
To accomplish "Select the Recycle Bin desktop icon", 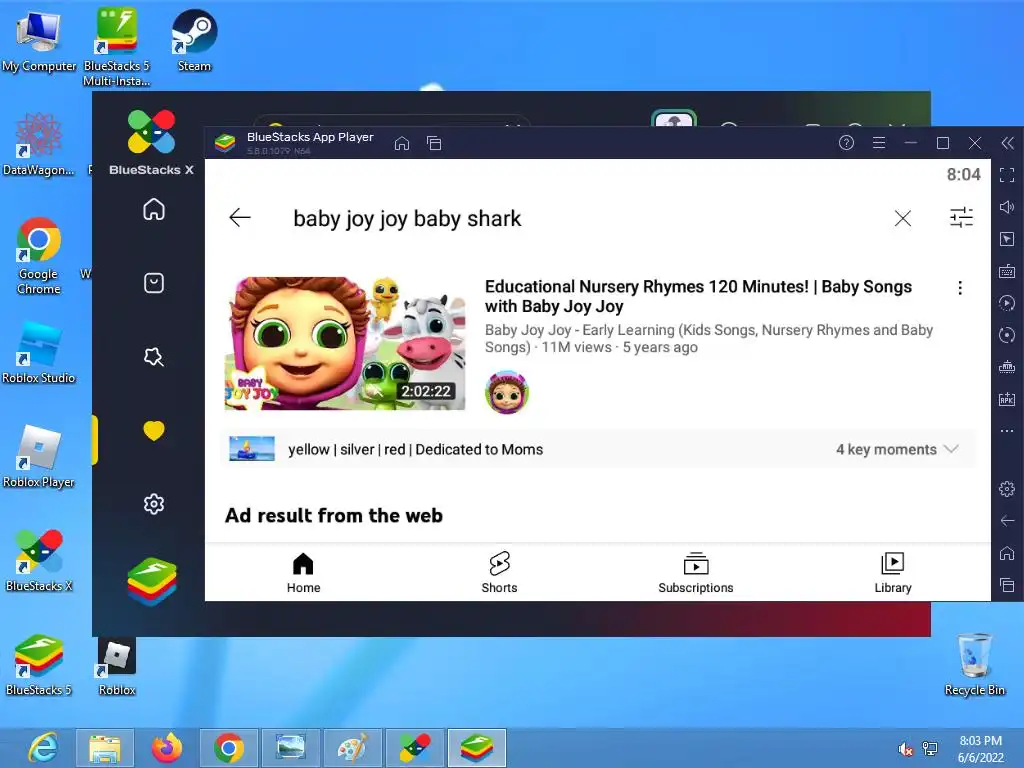I will tap(974, 664).
